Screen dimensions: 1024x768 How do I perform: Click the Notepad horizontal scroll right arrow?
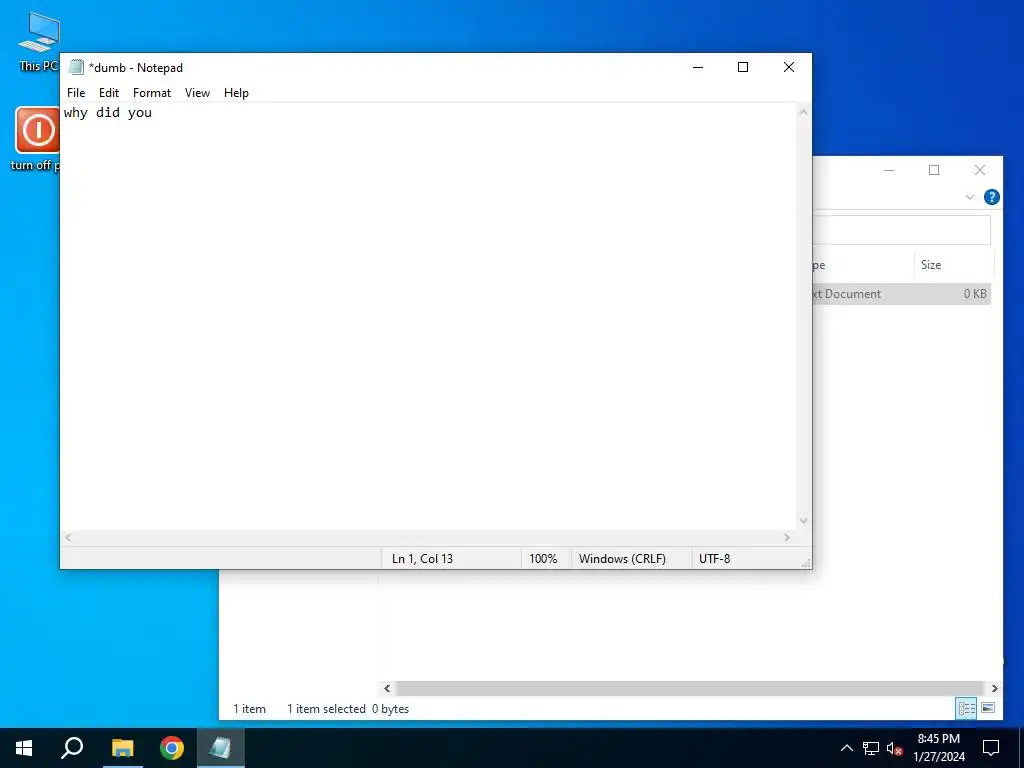click(787, 537)
